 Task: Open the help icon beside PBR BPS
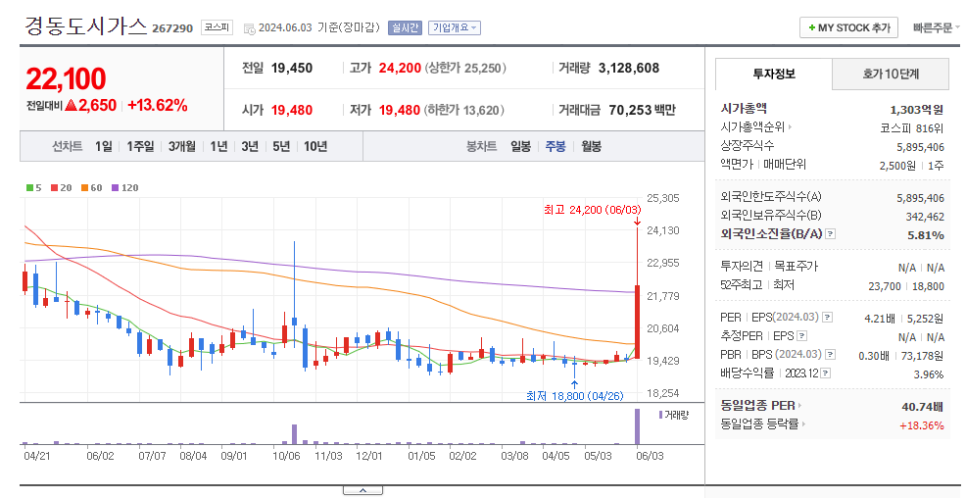830,355
